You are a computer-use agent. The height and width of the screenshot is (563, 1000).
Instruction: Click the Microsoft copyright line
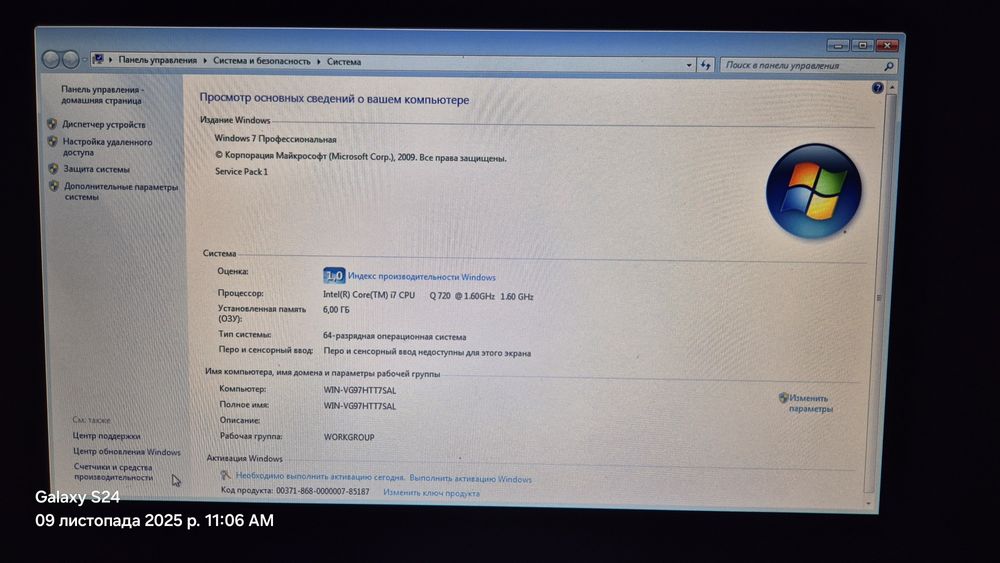coord(360,157)
